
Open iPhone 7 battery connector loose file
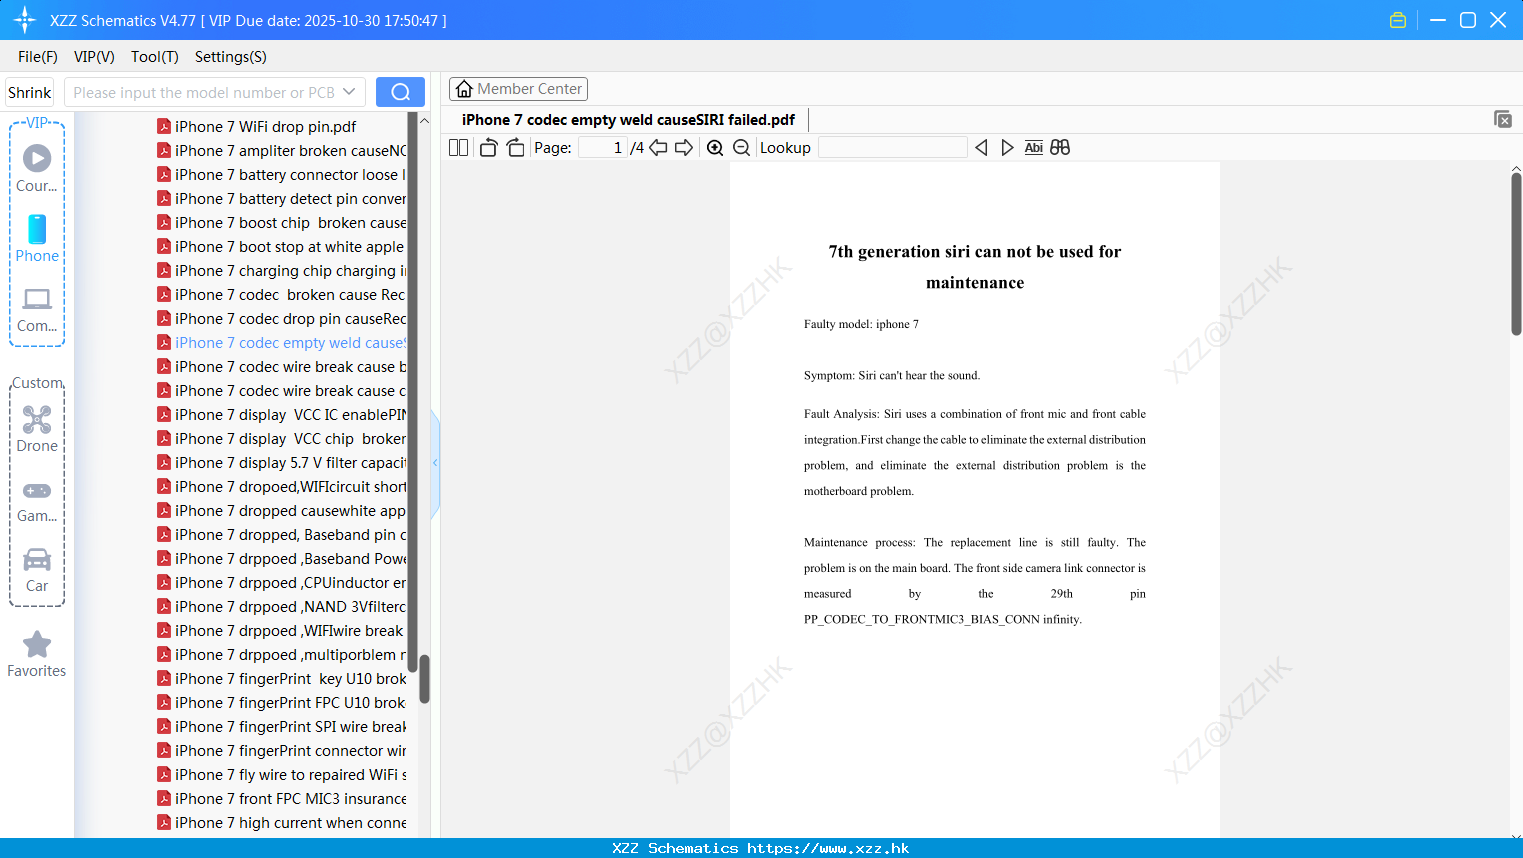point(281,175)
